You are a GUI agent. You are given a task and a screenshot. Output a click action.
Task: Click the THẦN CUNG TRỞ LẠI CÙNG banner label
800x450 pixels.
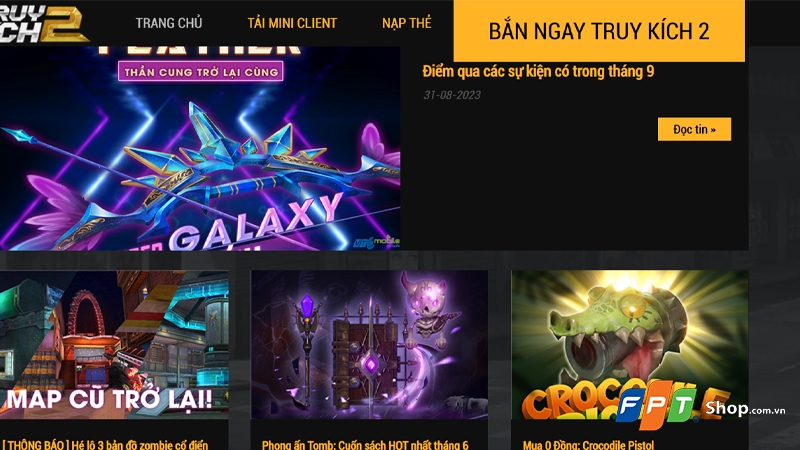(x=201, y=71)
